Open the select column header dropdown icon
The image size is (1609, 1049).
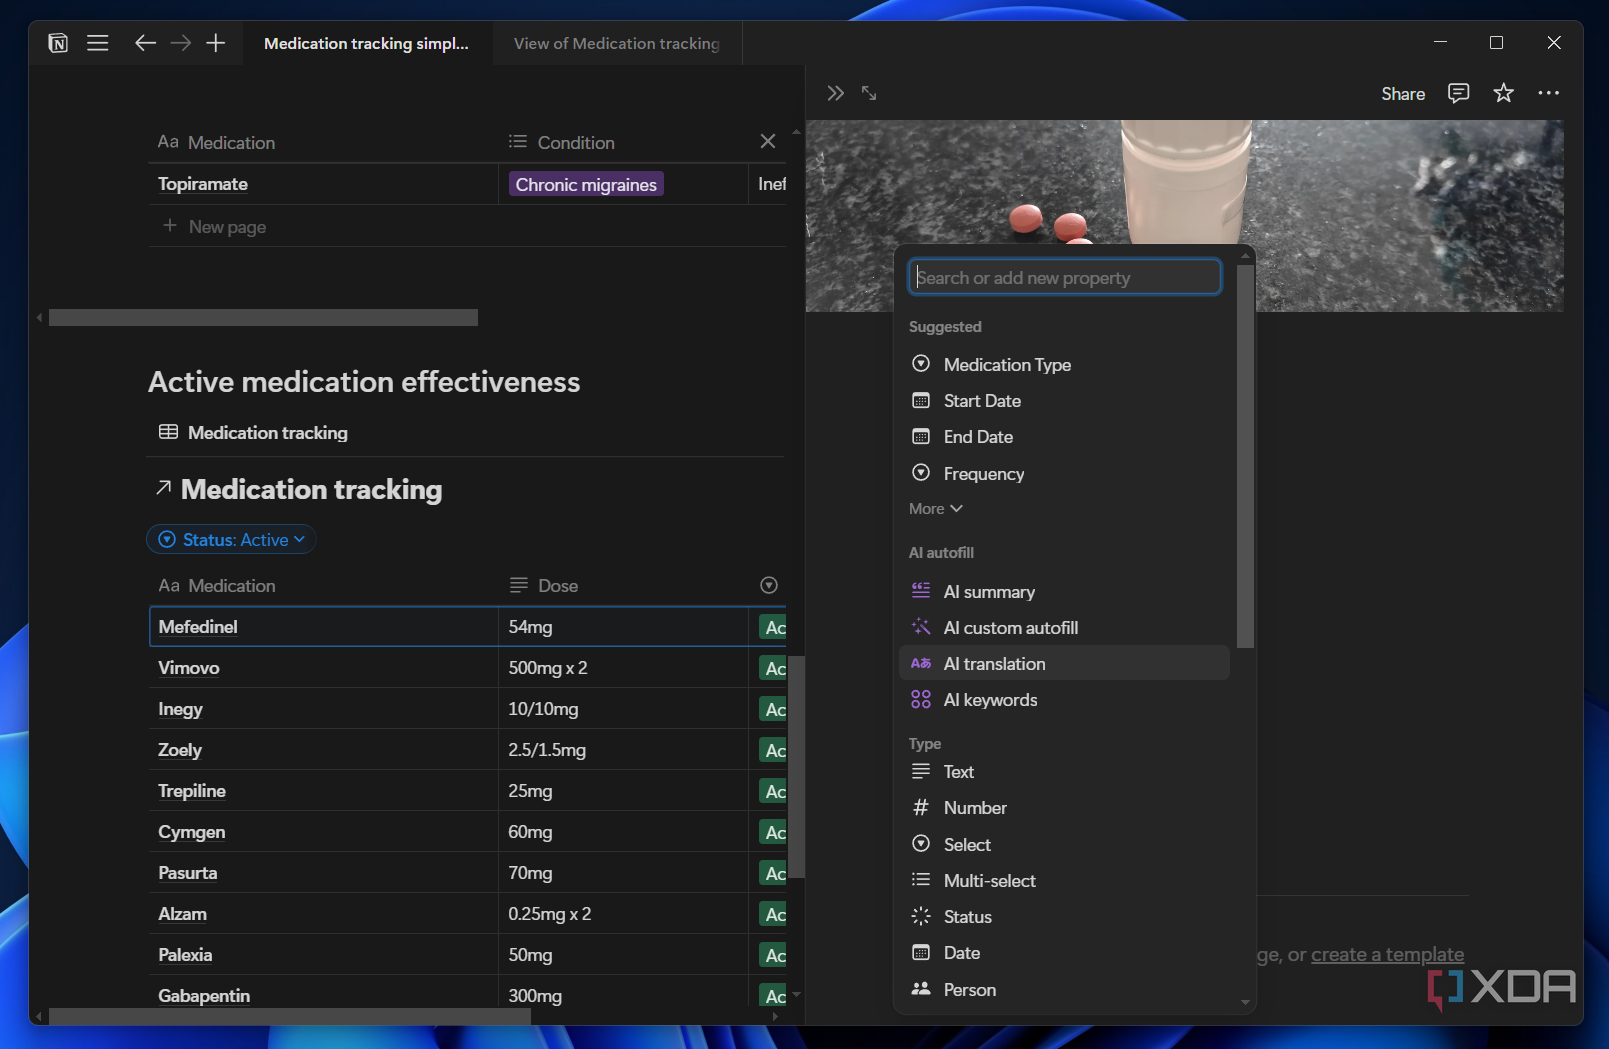768,585
